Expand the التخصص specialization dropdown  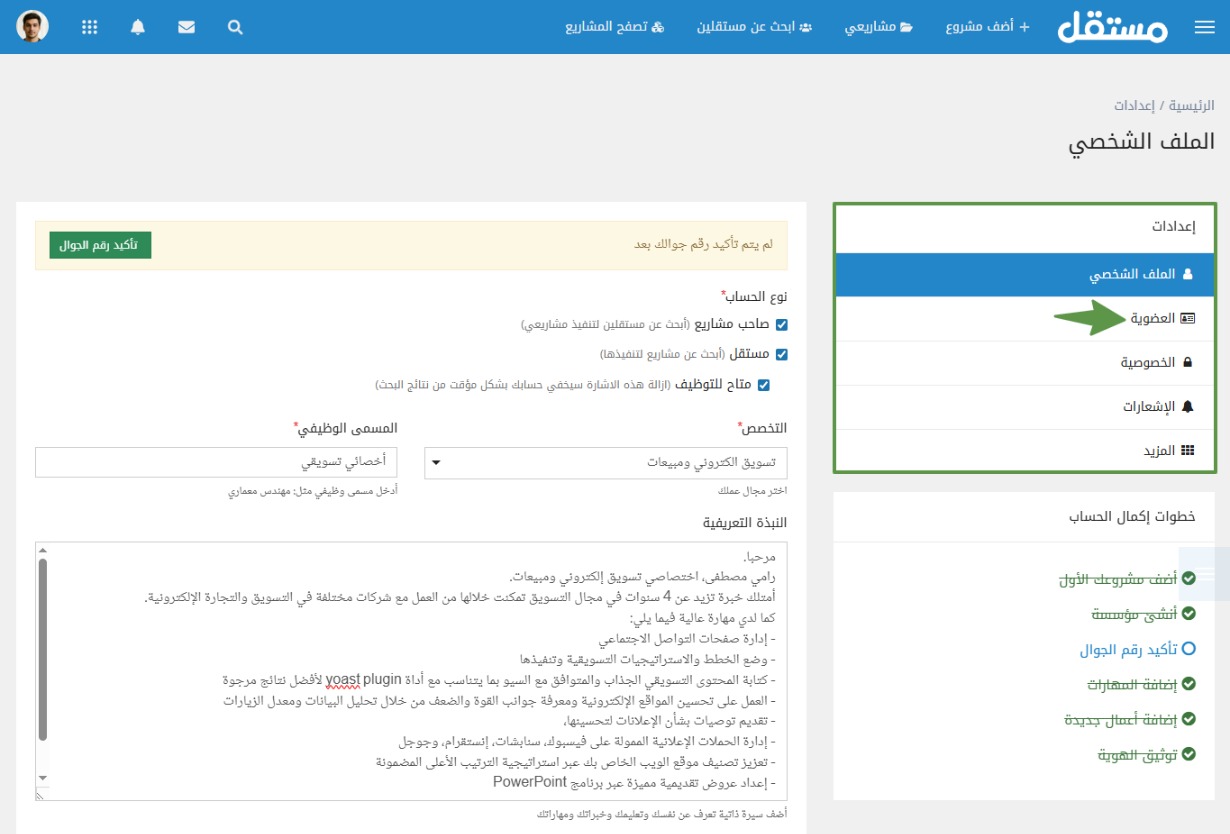606,463
